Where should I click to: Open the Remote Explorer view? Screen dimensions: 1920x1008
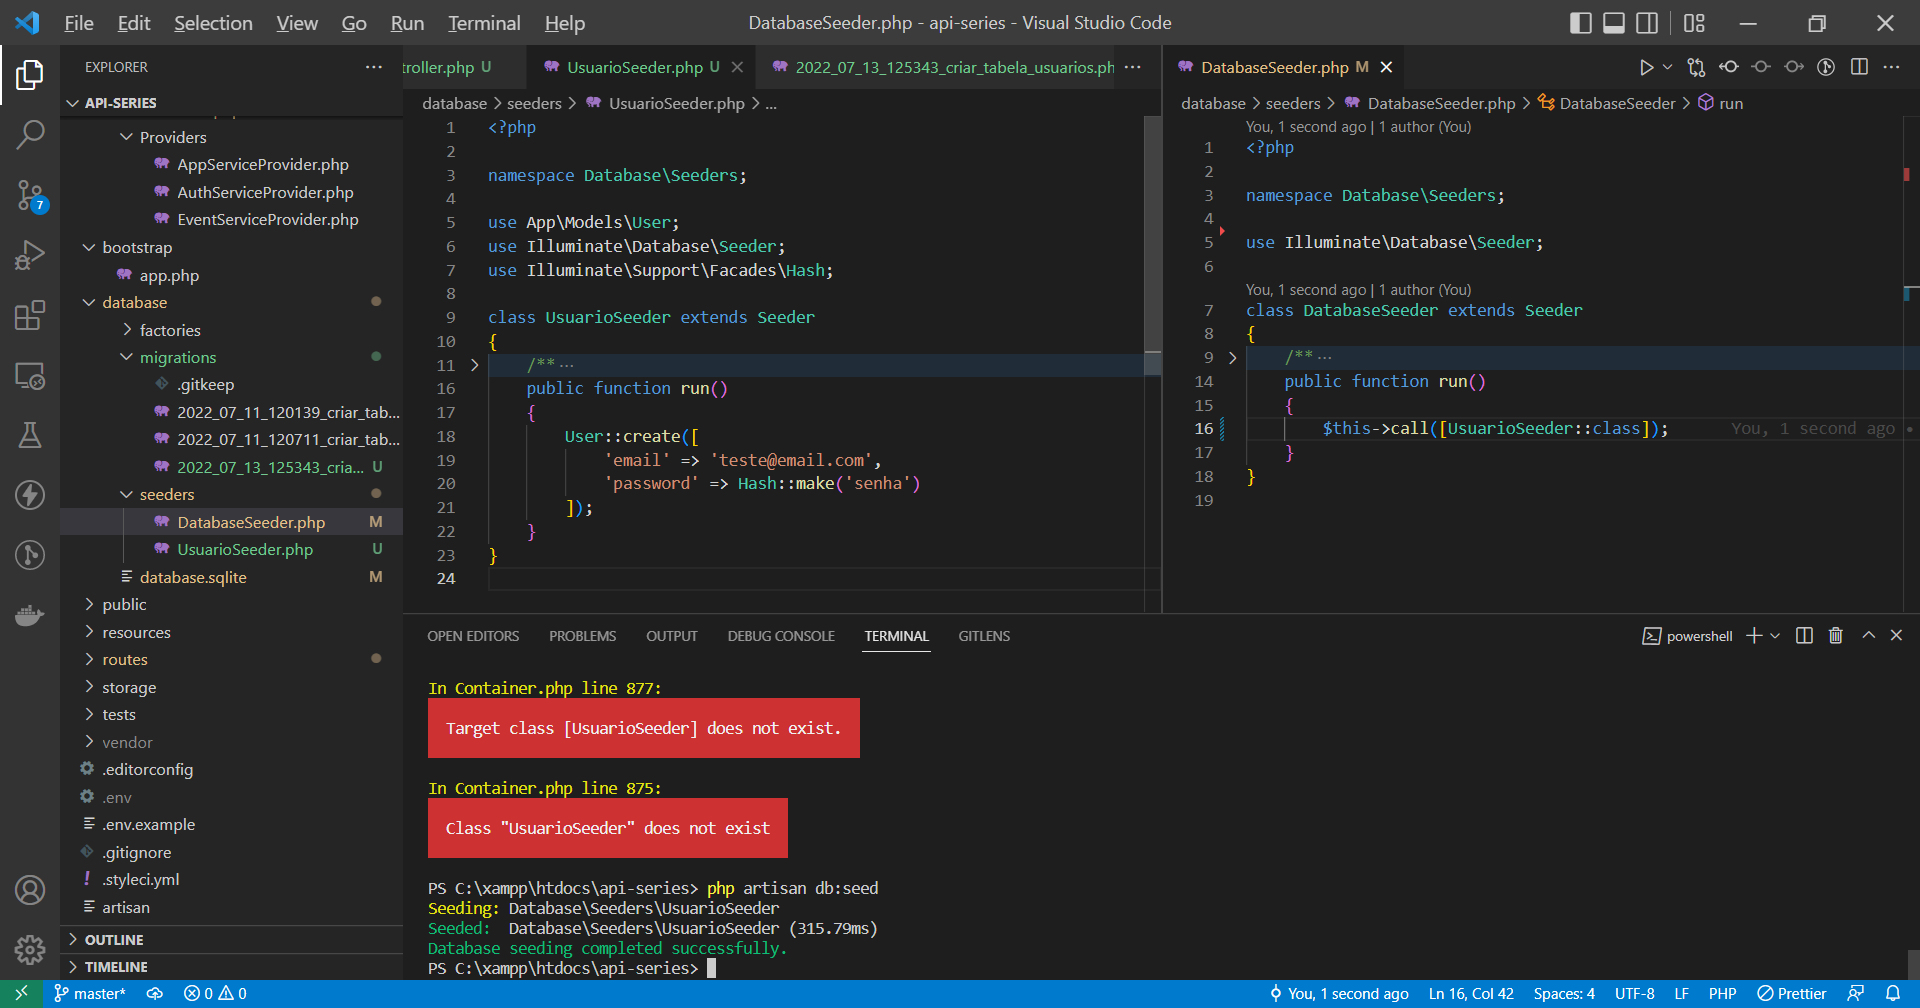(30, 376)
